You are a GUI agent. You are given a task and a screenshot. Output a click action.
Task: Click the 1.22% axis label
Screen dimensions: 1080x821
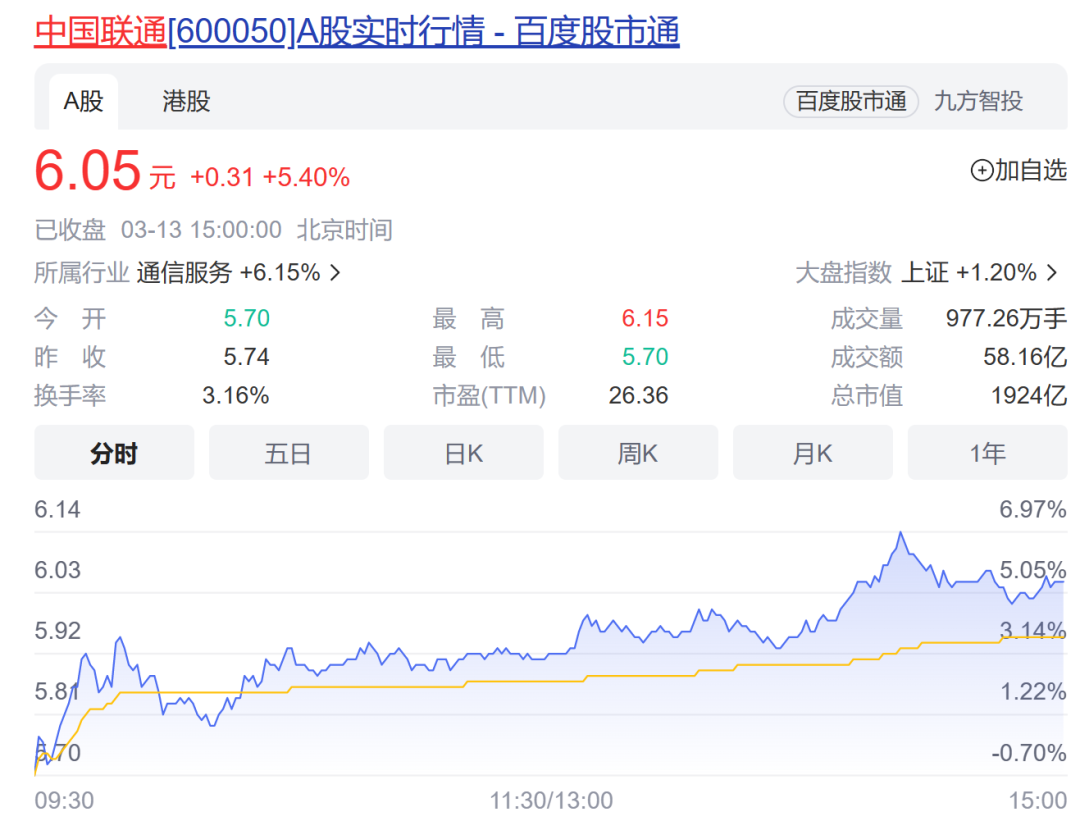coord(1033,692)
